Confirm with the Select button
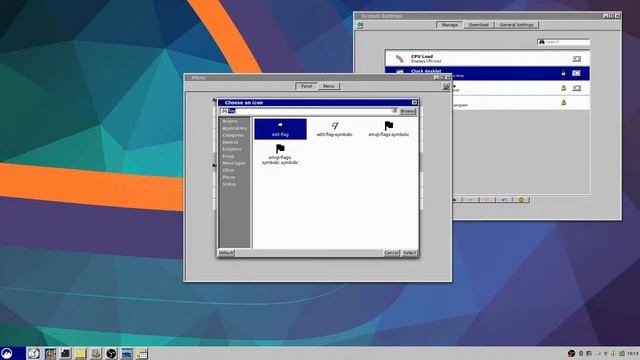Image resolution: width=640 pixels, height=360 pixels. coord(409,253)
